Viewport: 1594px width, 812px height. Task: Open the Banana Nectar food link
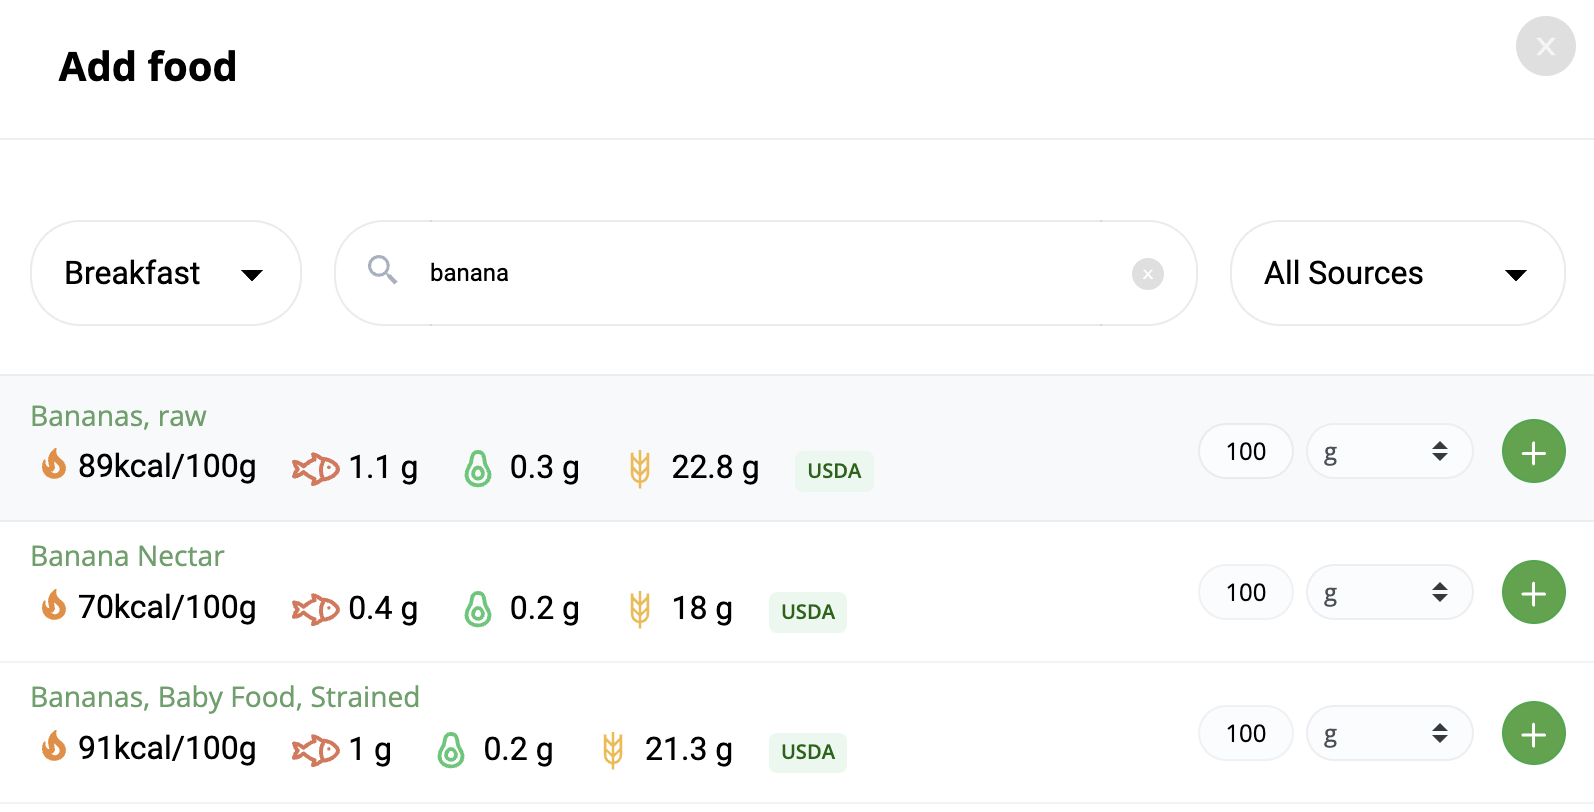[127, 556]
